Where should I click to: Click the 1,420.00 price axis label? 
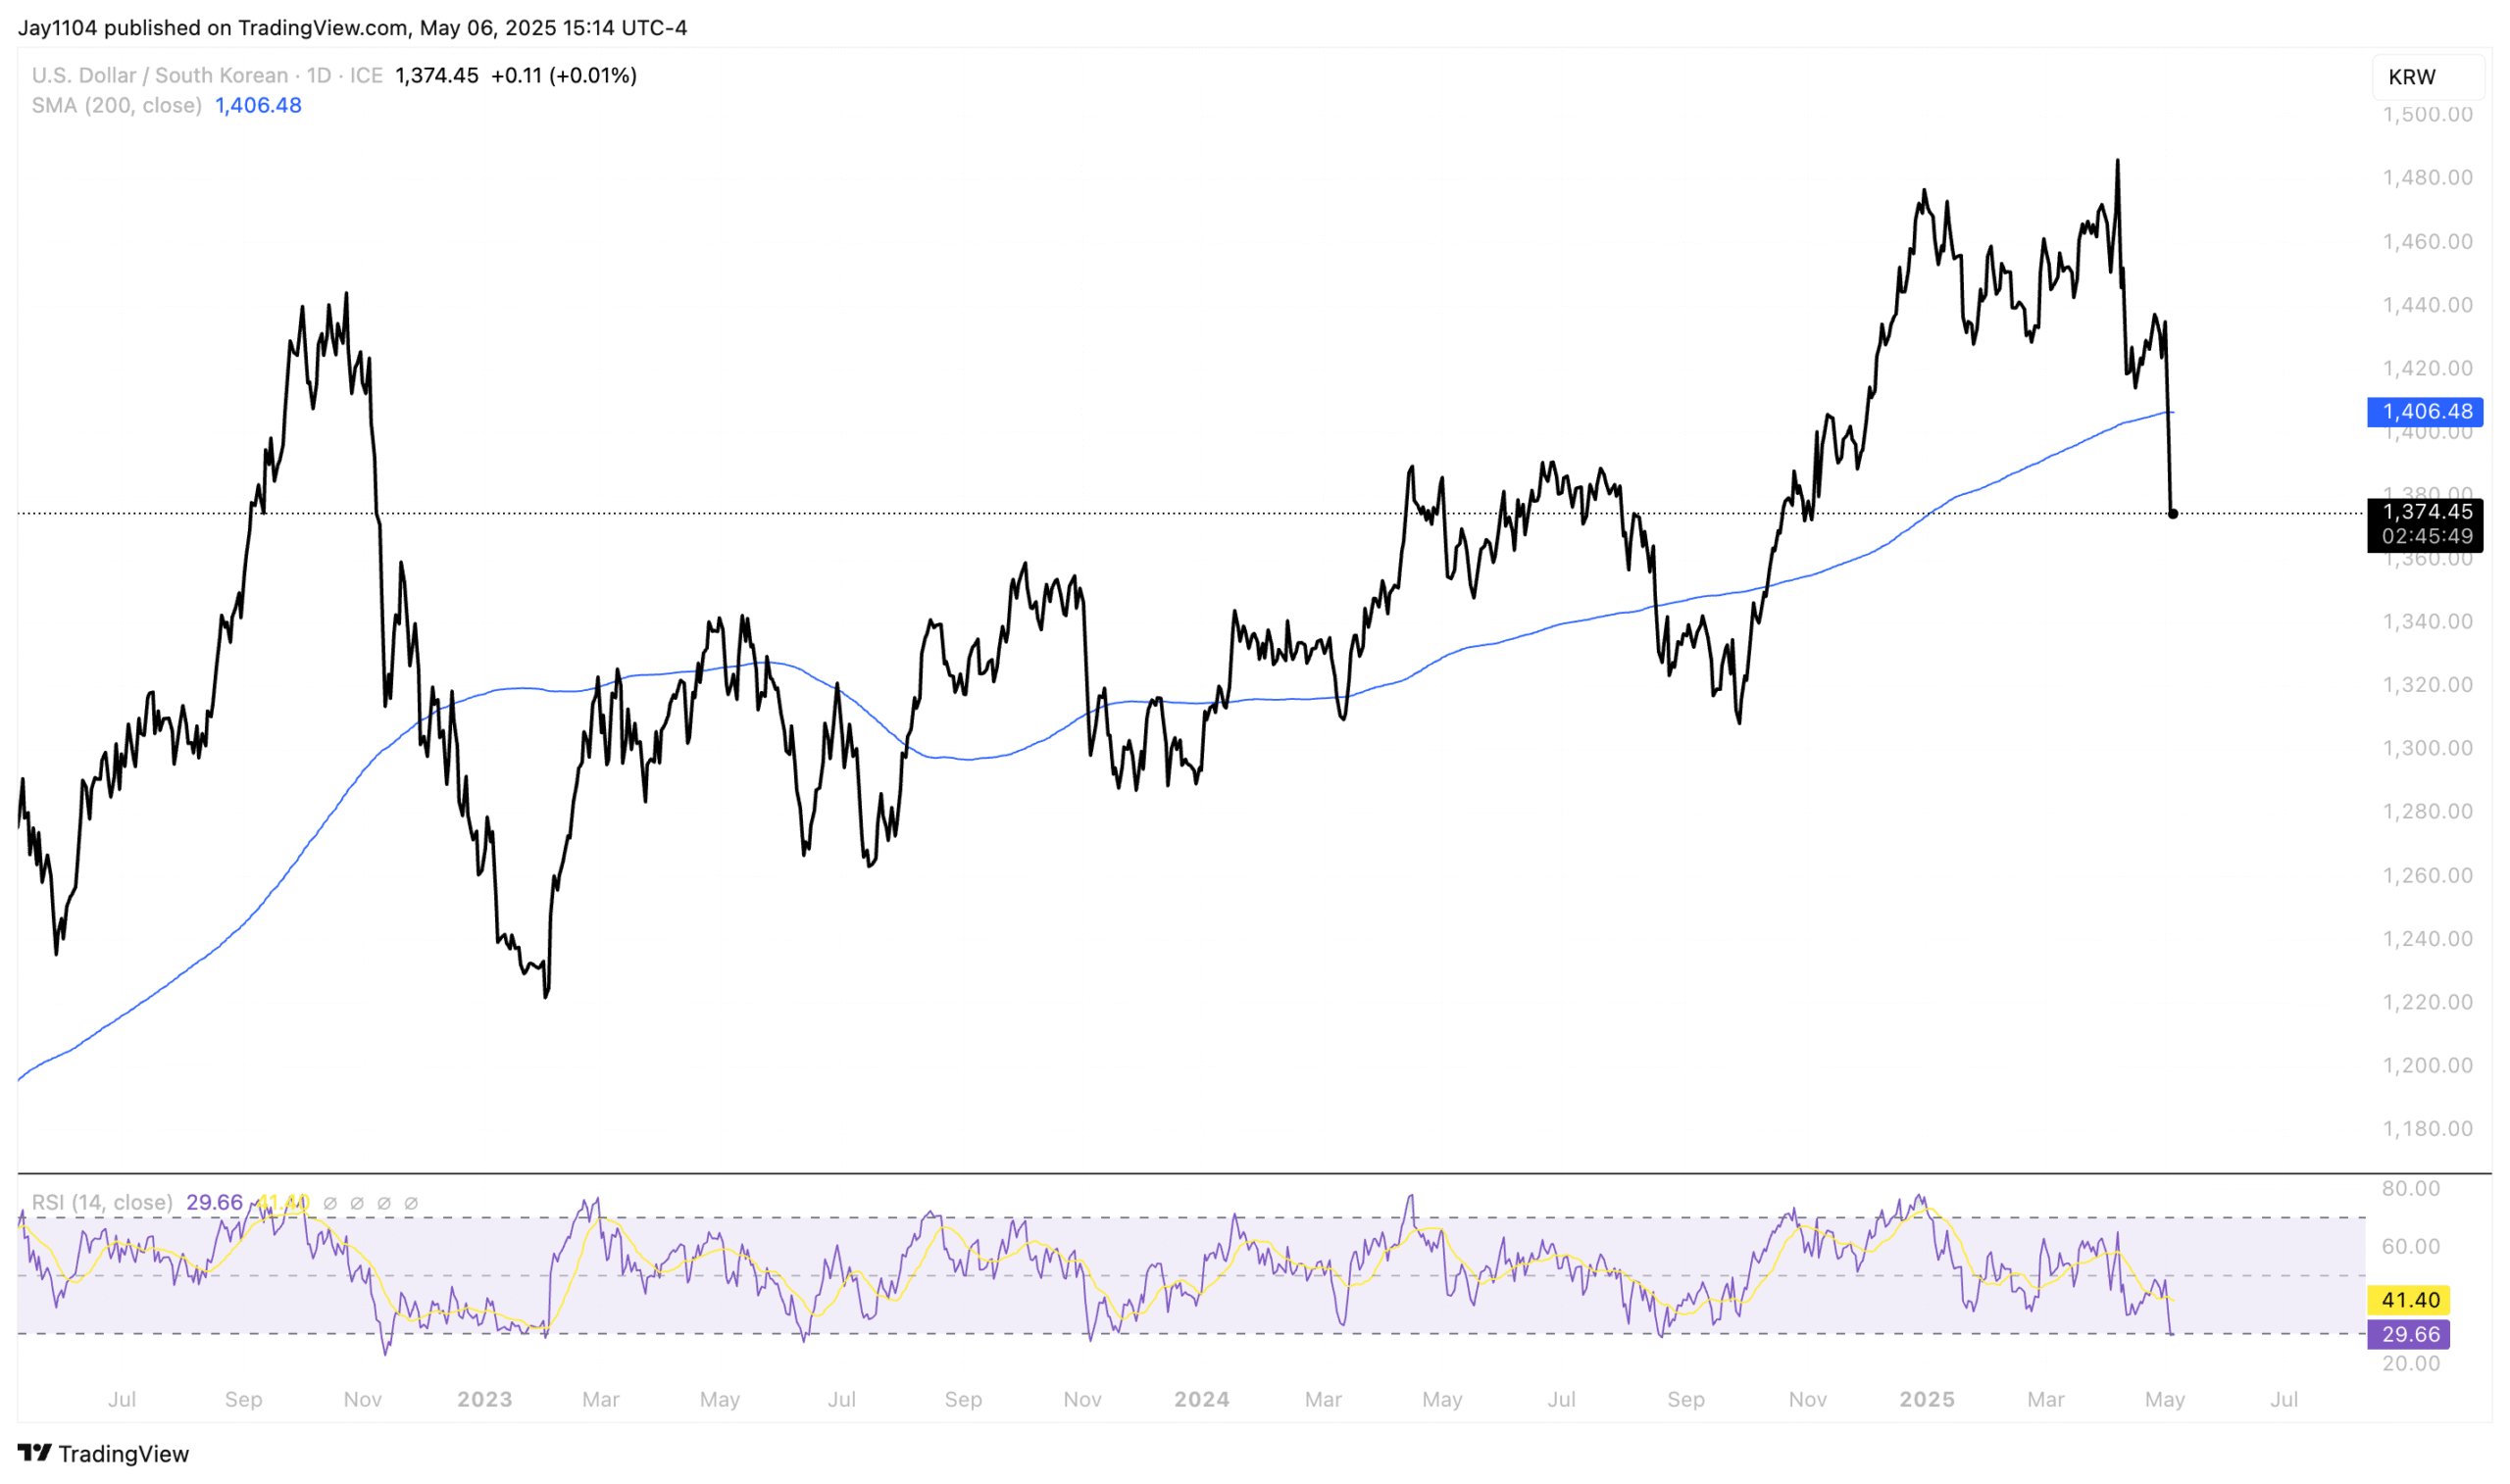[2427, 368]
